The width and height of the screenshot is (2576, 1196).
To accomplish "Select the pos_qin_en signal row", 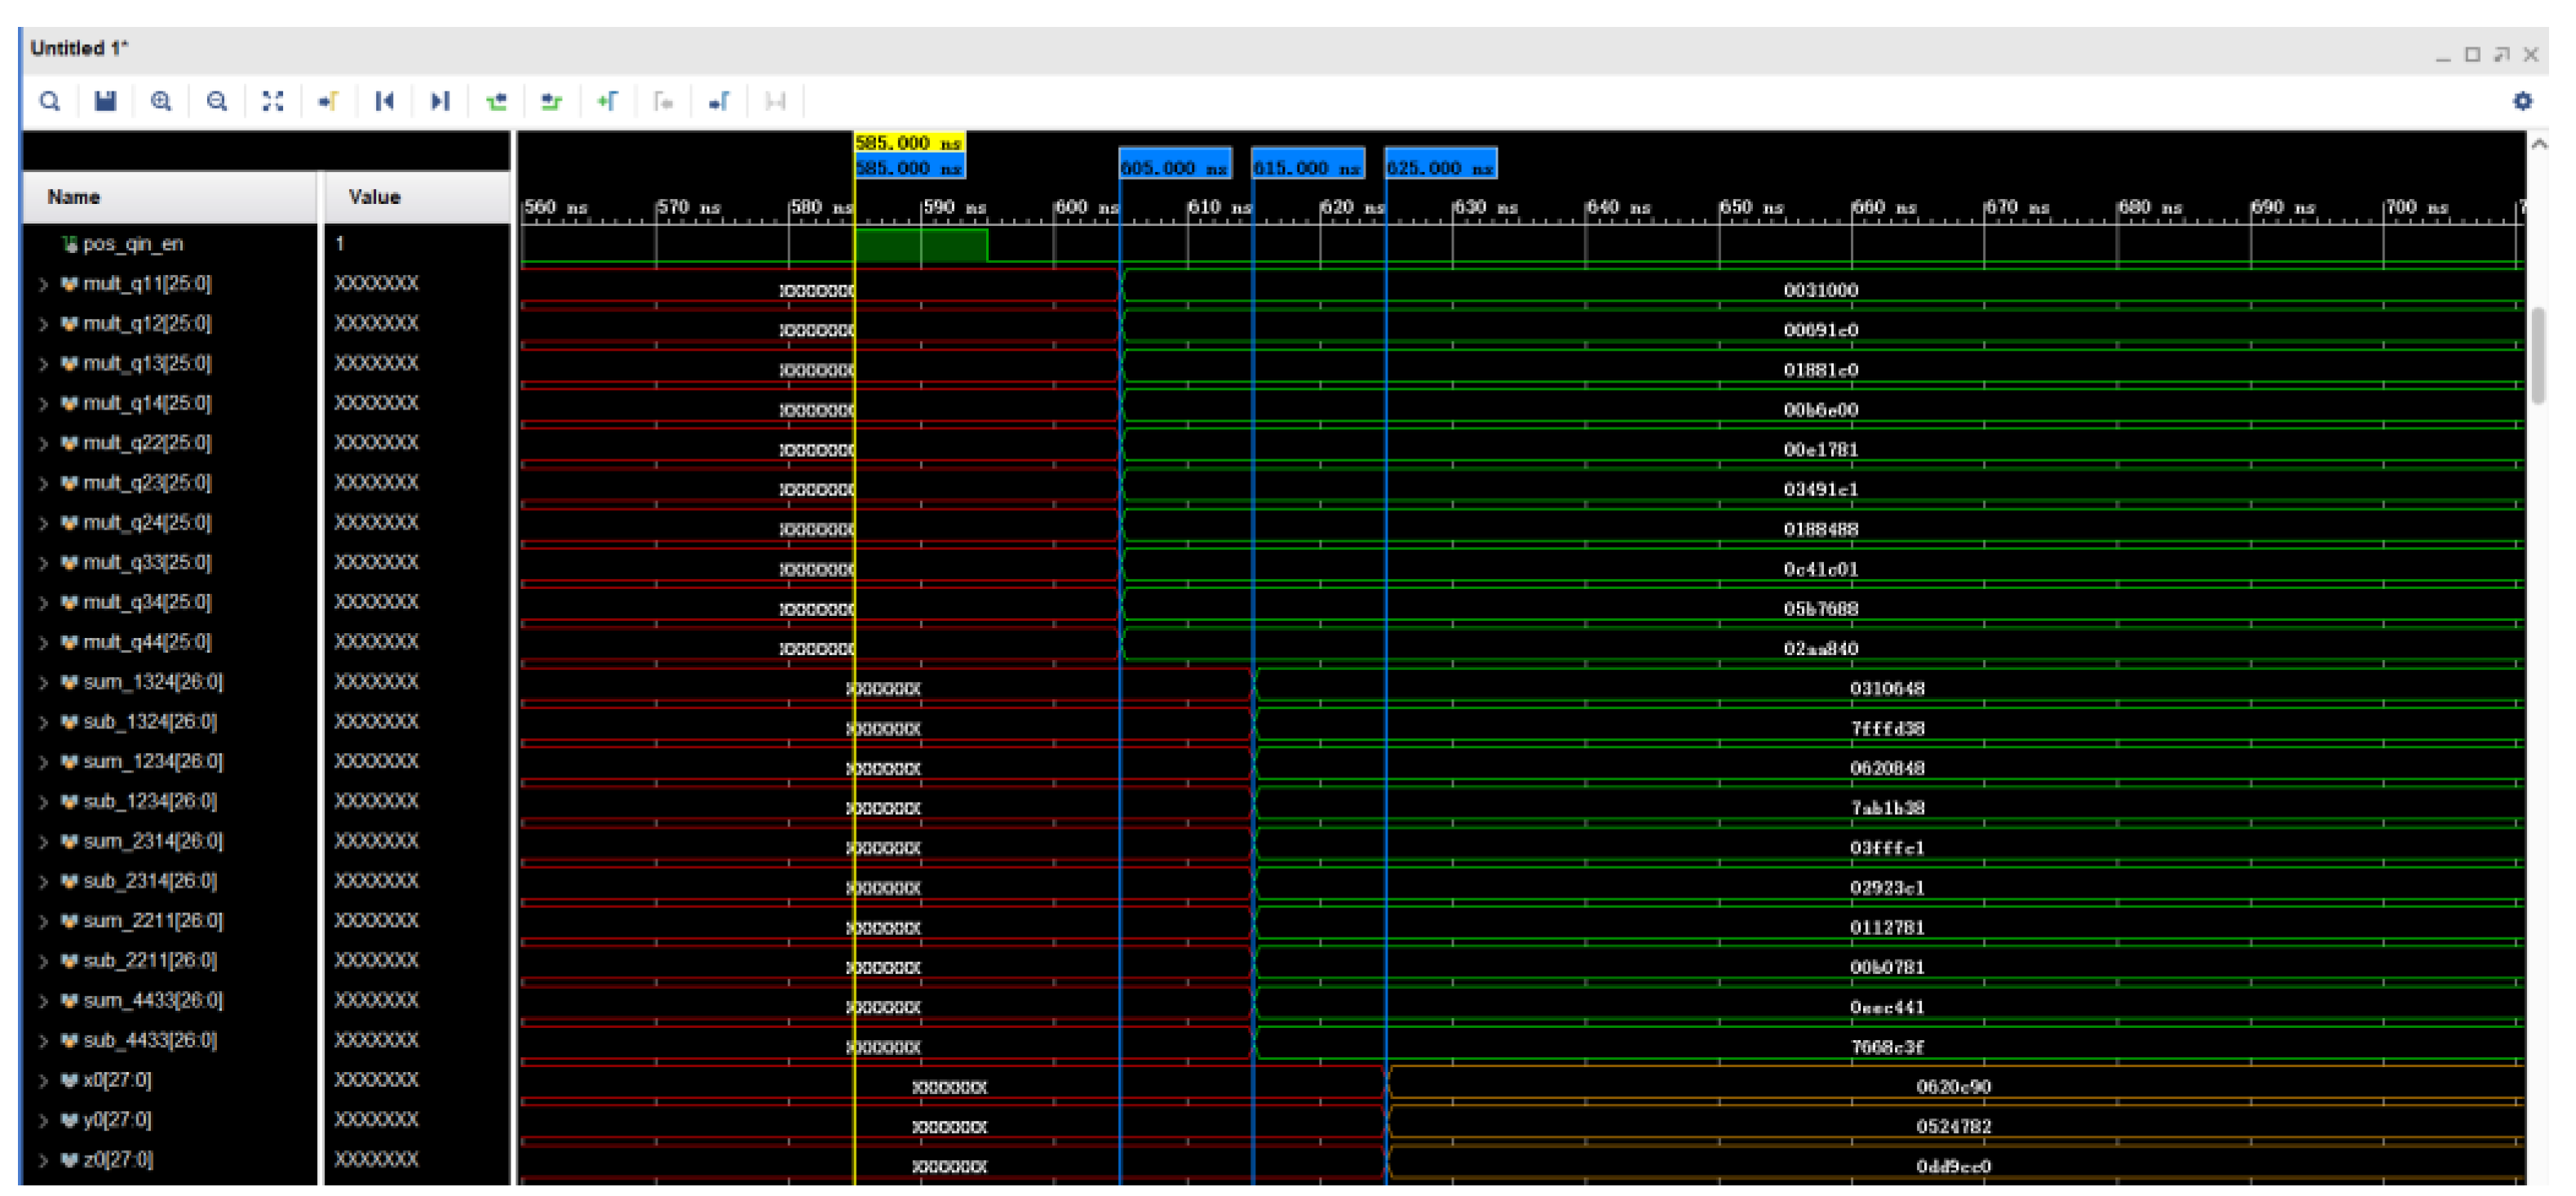I will (x=132, y=244).
